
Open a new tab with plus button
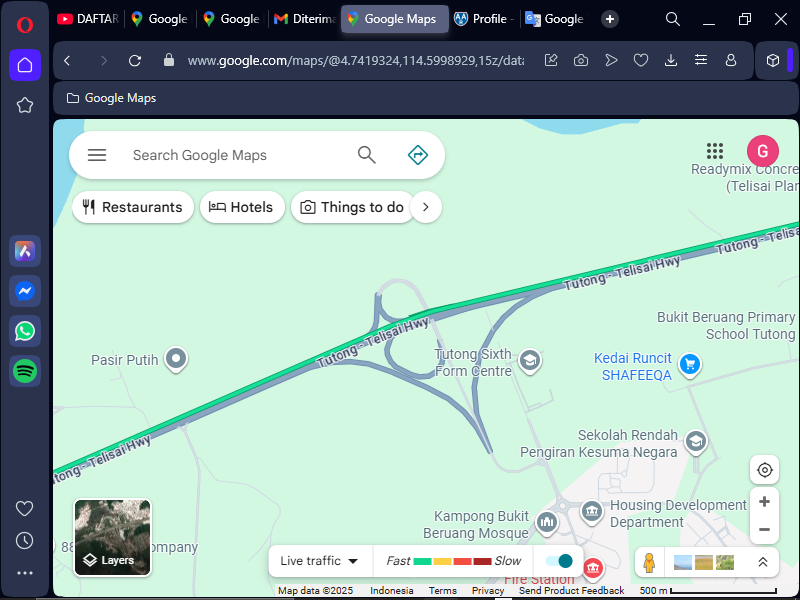click(x=610, y=19)
